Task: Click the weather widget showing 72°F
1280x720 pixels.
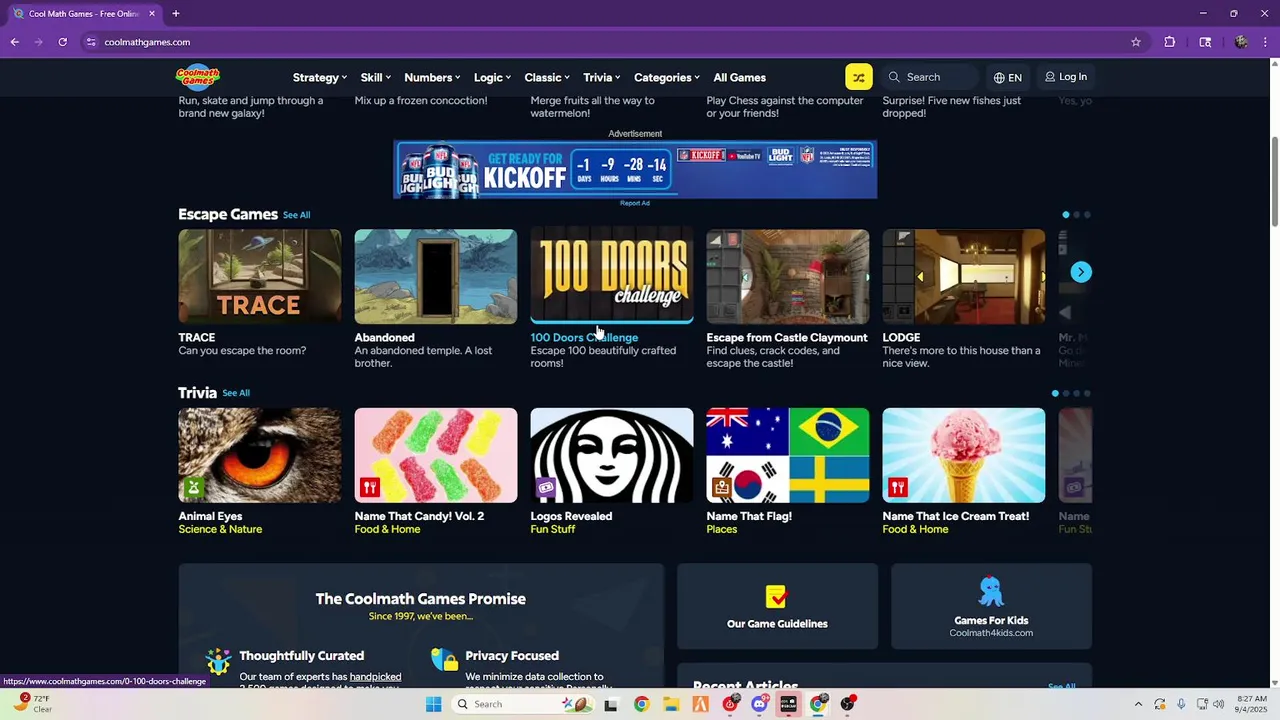Action: tap(32, 704)
